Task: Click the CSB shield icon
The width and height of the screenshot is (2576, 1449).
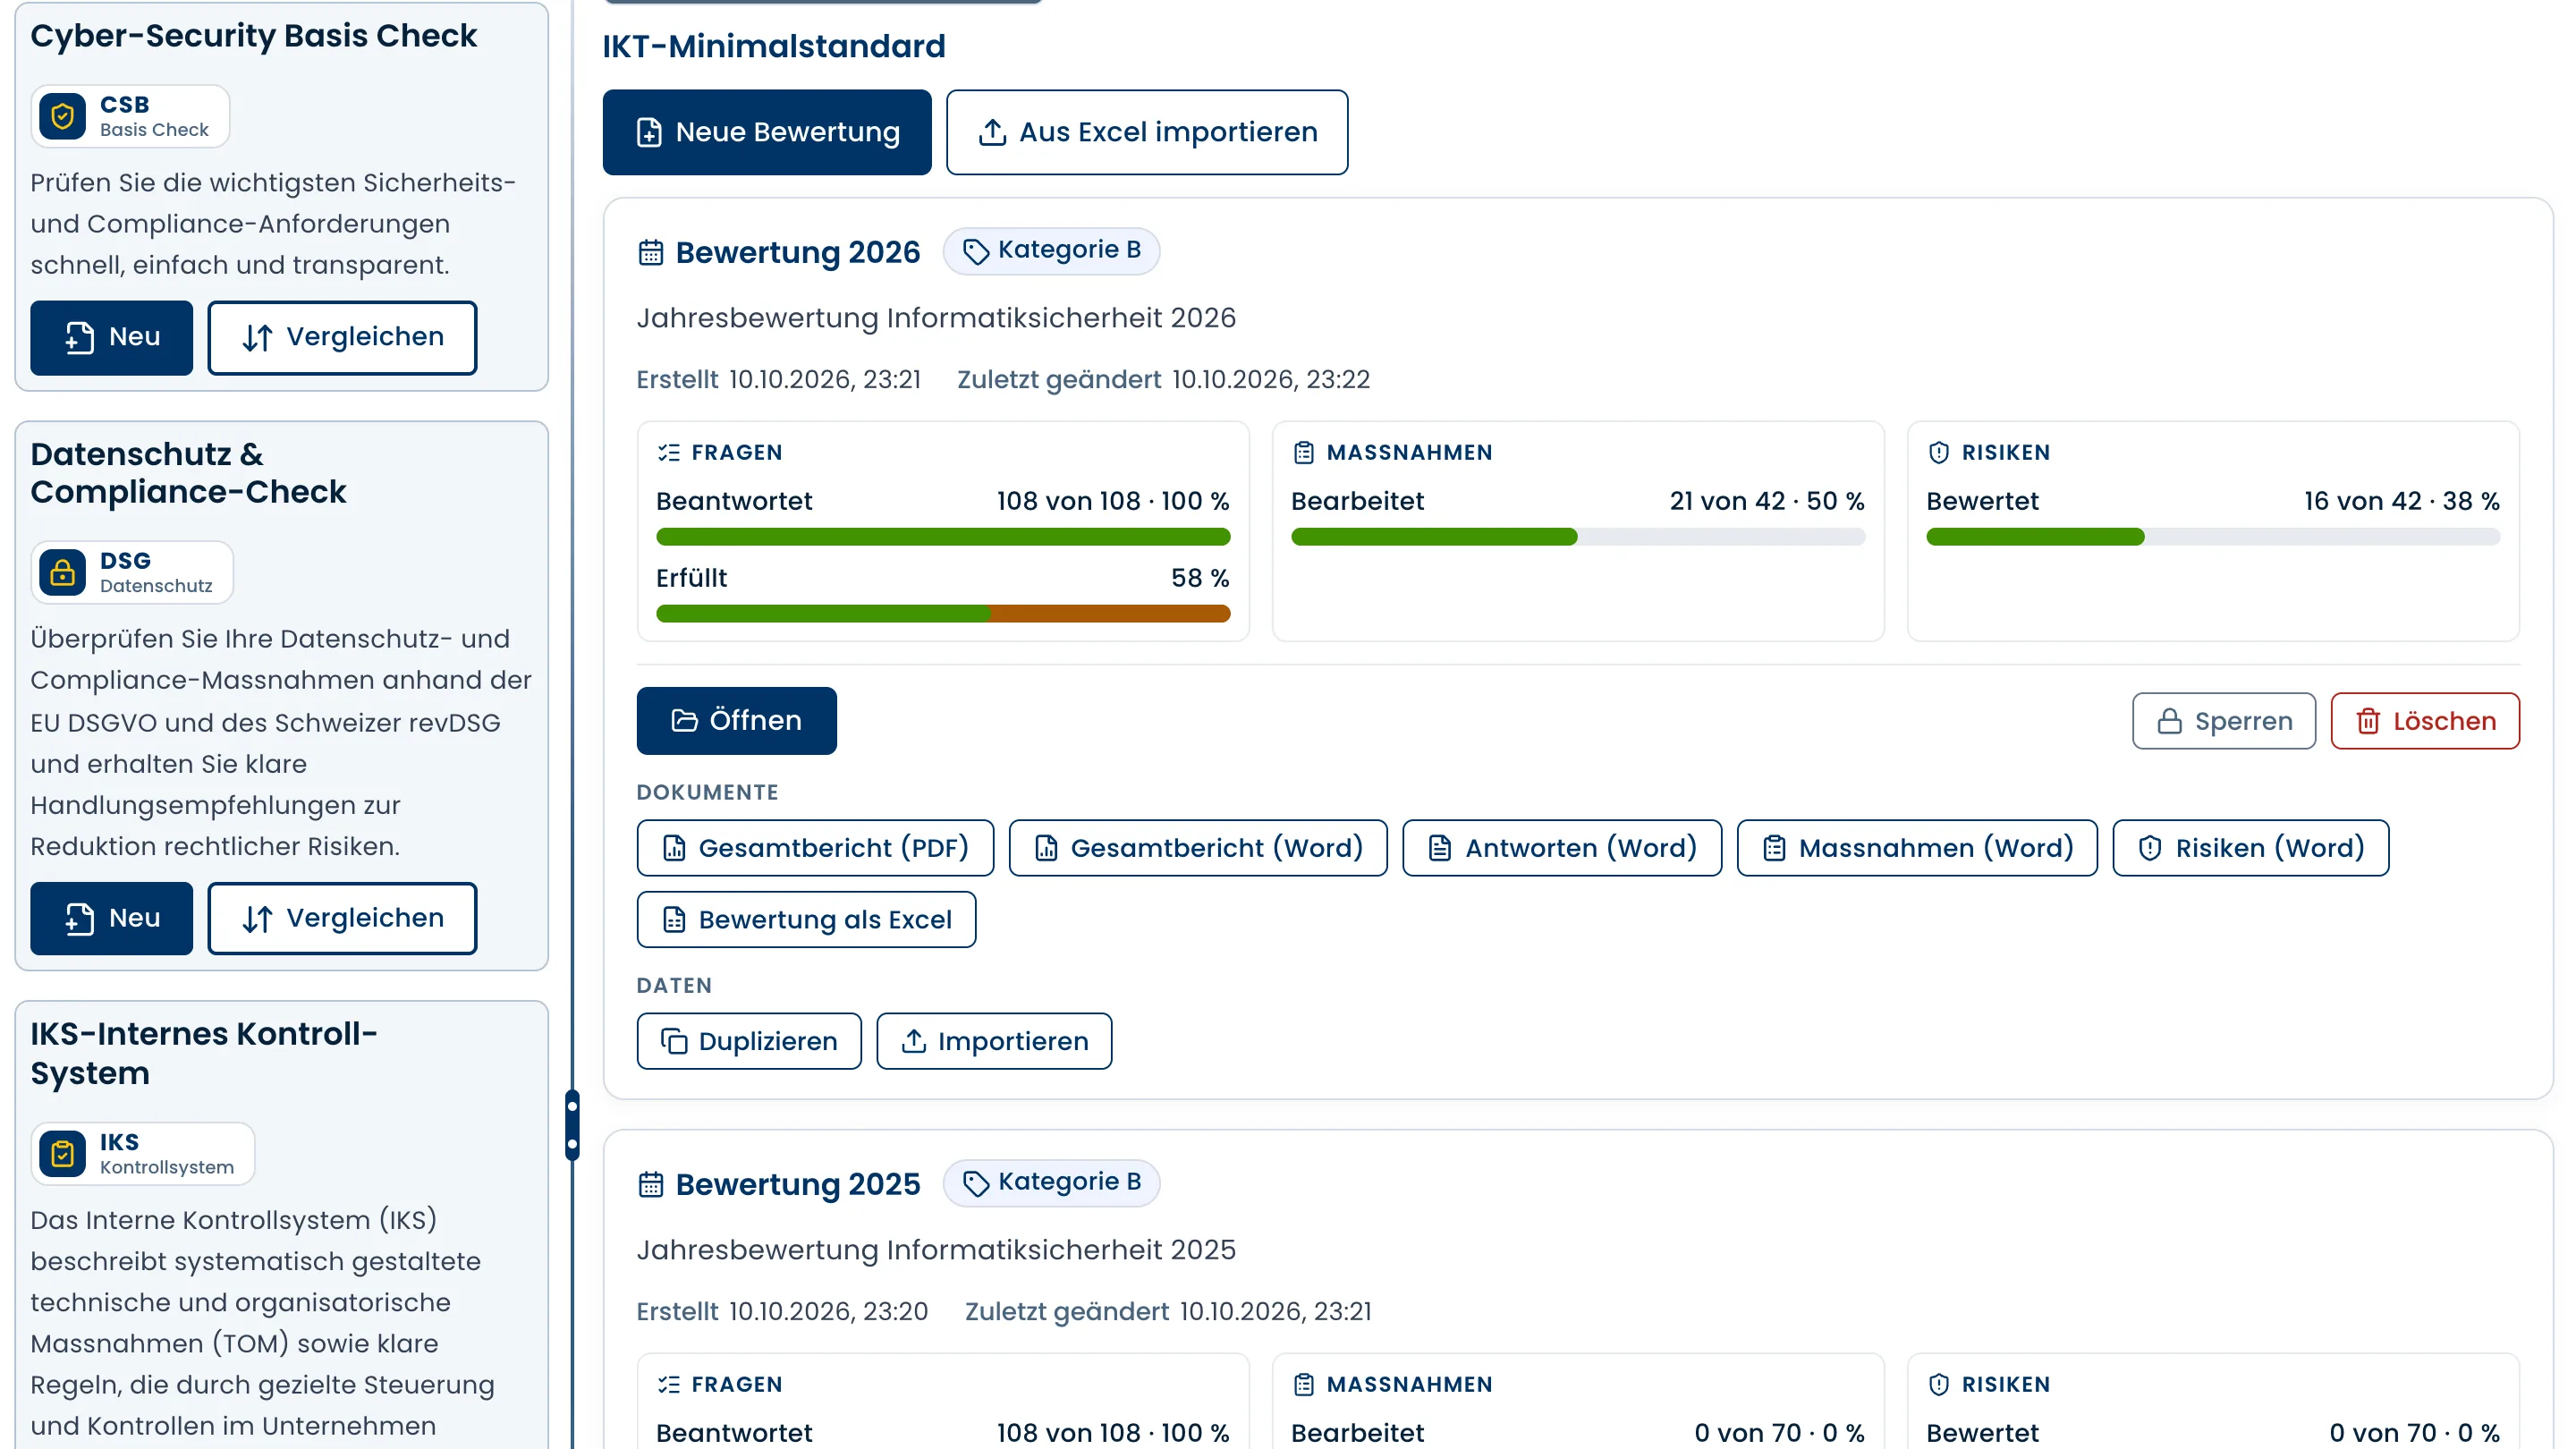Action: [x=62, y=117]
